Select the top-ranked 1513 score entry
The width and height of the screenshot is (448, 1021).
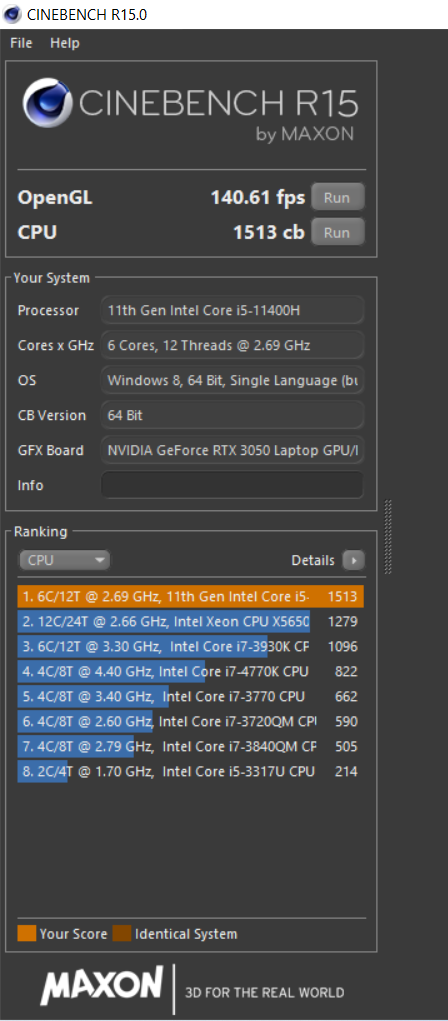pos(190,596)
